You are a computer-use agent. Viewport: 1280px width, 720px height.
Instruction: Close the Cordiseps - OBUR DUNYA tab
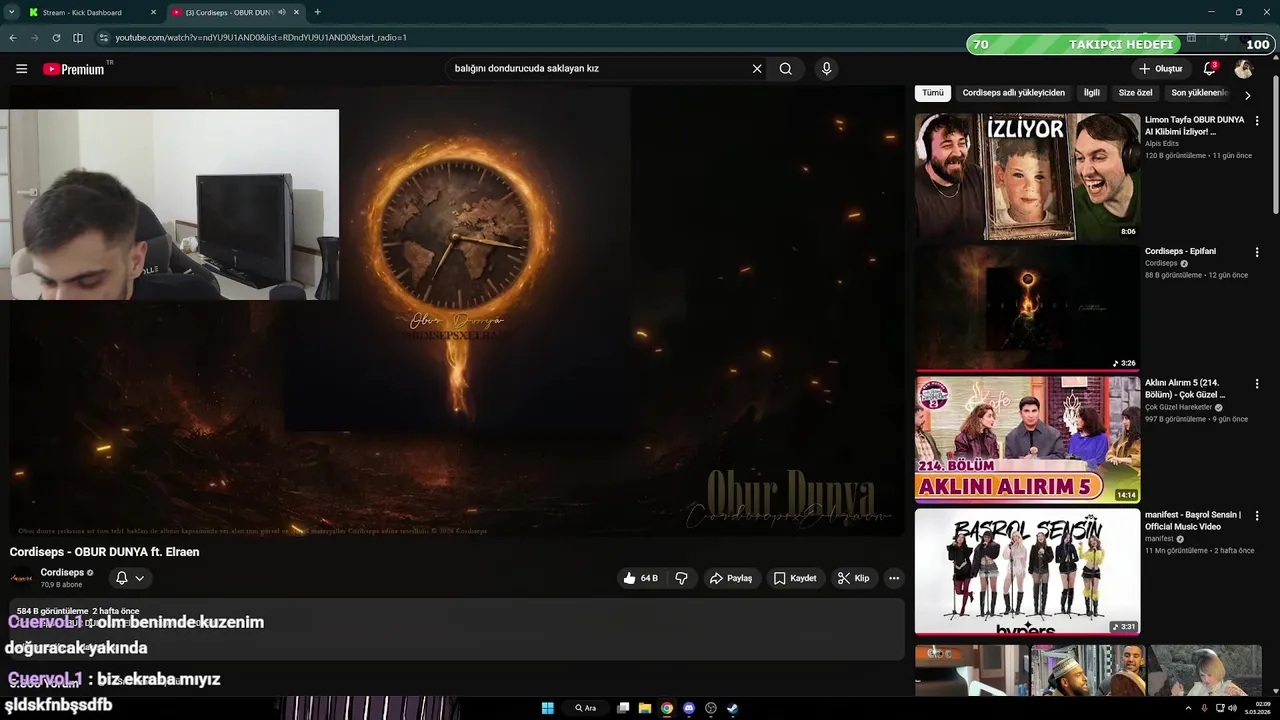click(296, 12)
